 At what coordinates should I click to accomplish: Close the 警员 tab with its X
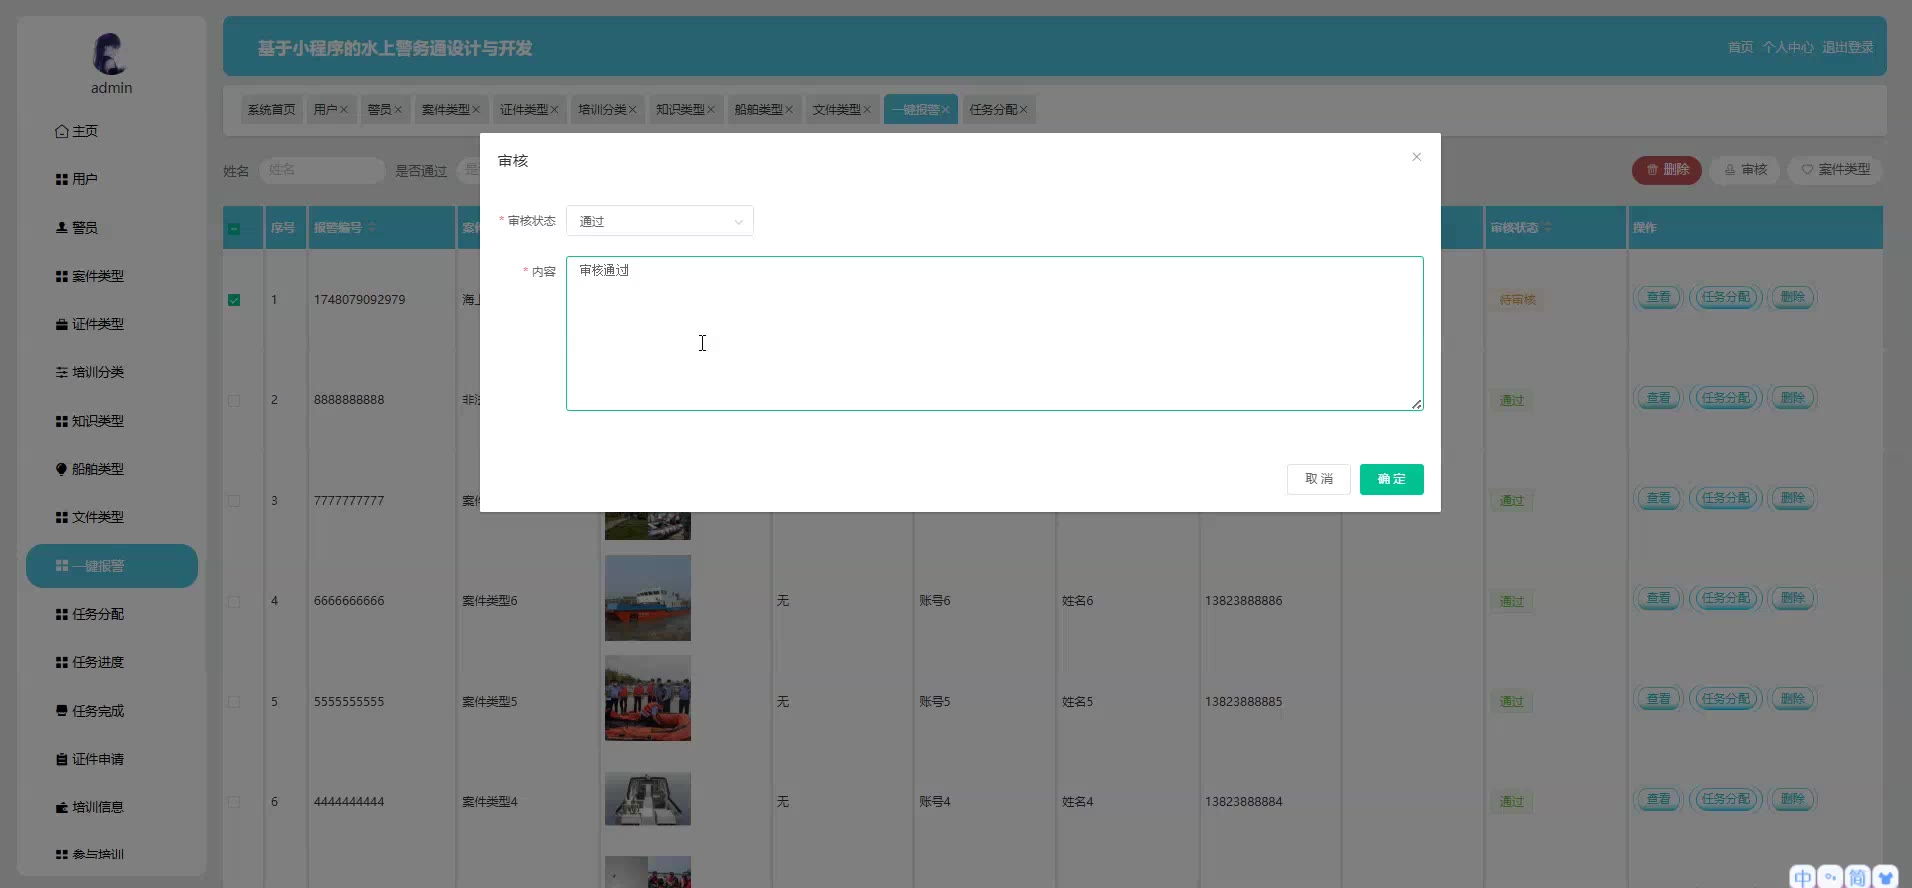398,110
